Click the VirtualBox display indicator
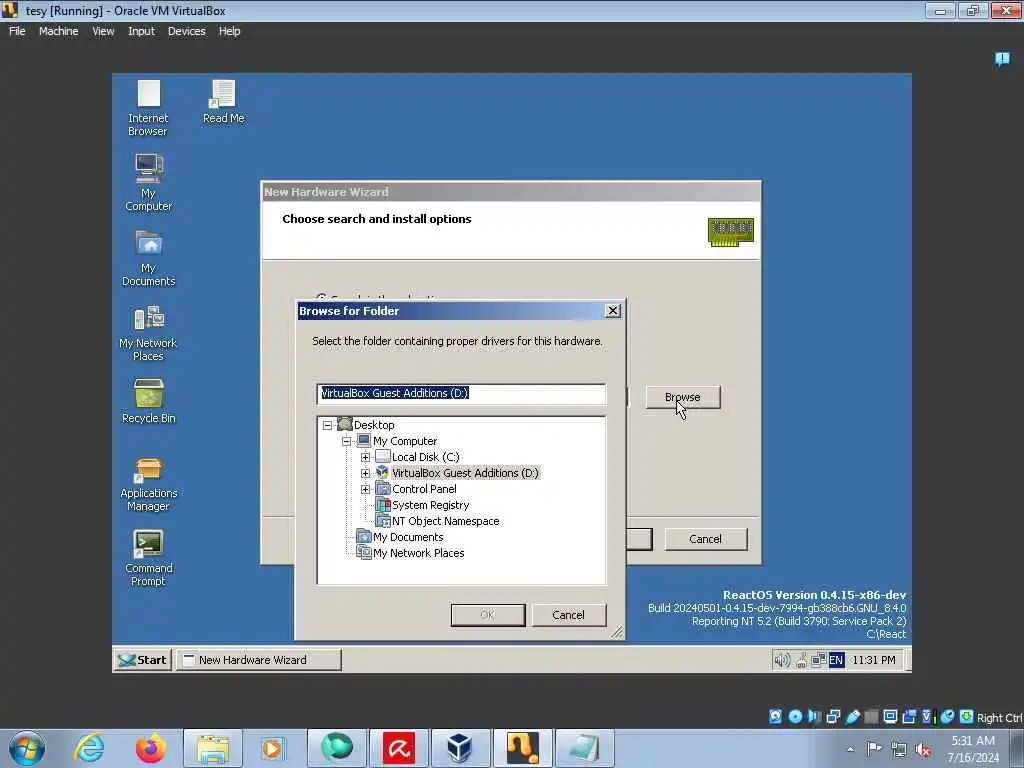1024x768 pixels. tap(890, 716)
